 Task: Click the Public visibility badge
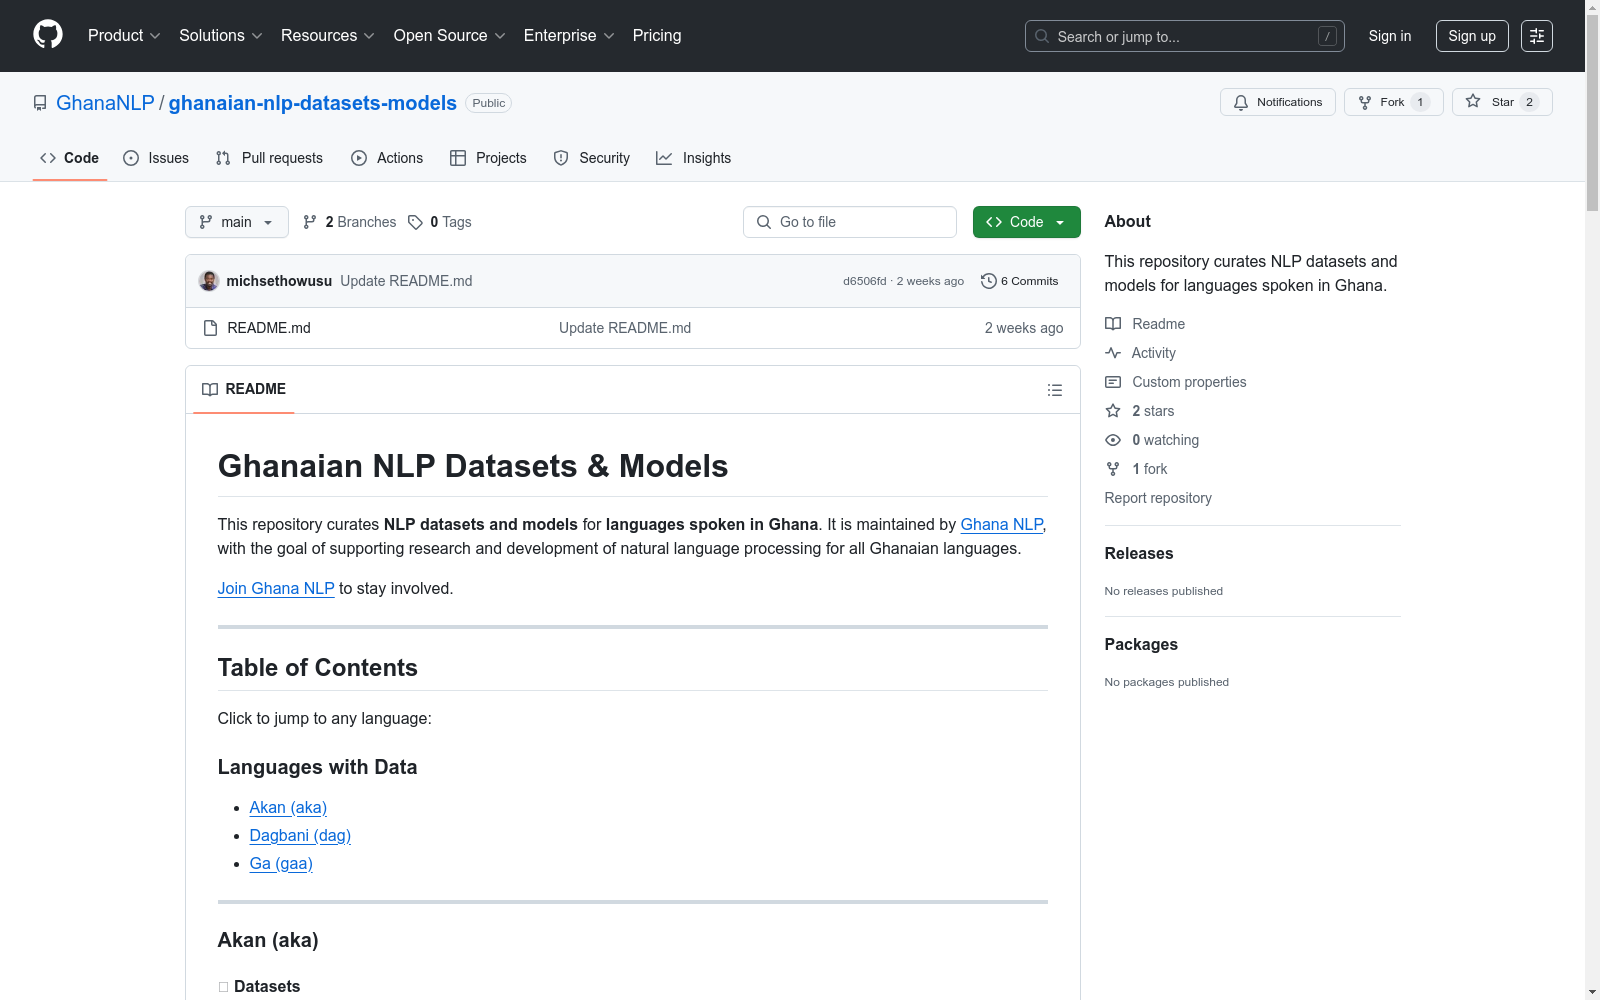[489, 103]
